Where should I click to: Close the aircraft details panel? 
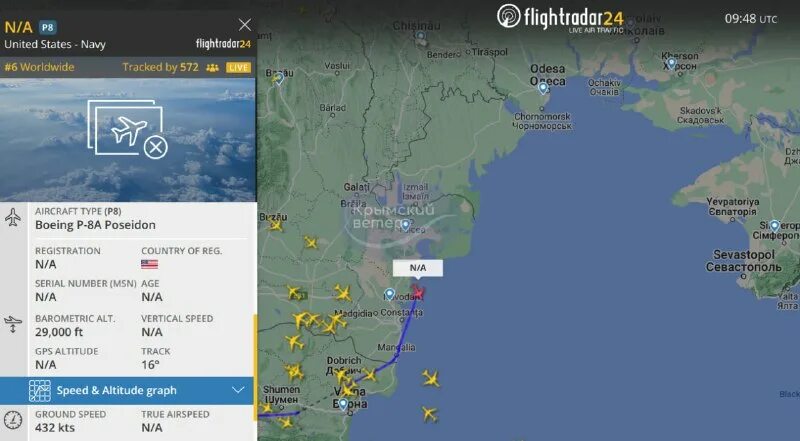[x=245, y=24]
